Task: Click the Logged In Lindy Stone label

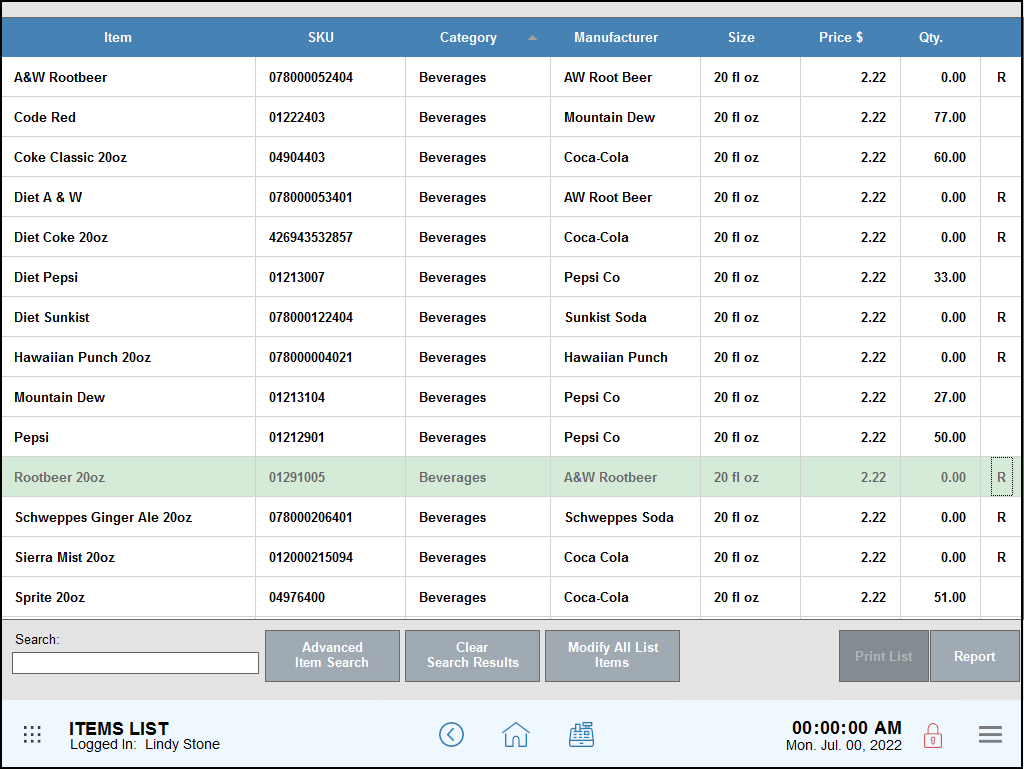Action: 145,744
